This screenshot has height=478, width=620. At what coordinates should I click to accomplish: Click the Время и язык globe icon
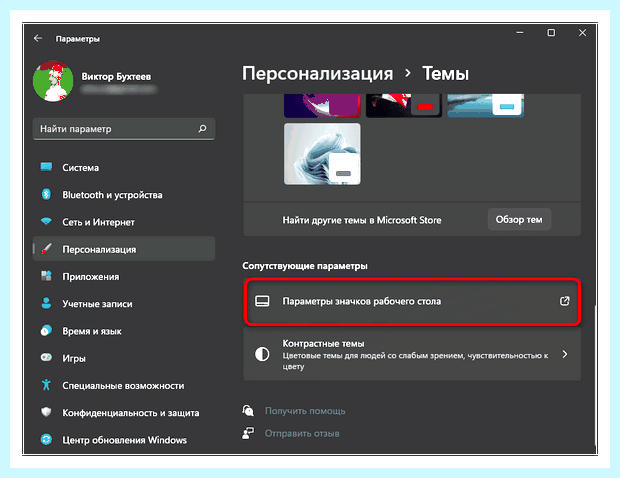[x=46, y=331]
